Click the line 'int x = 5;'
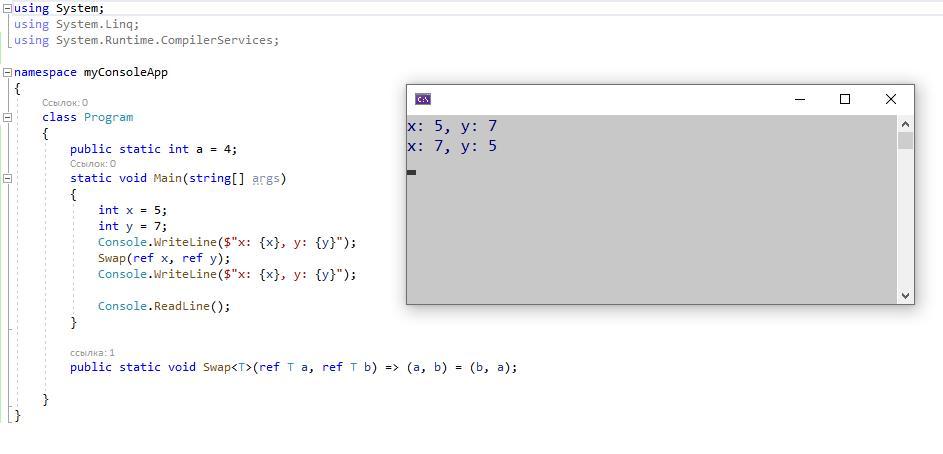943x454 pixels. (x=133, y=210)
